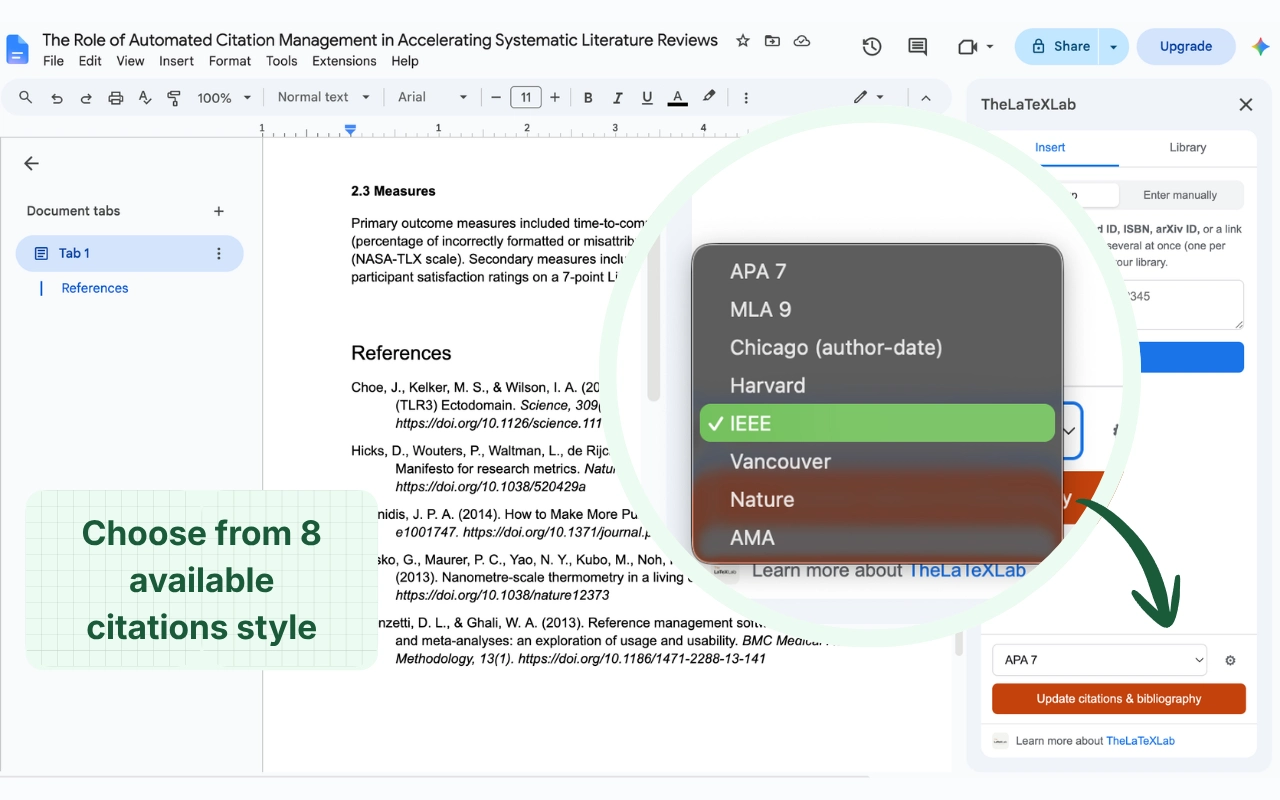Print the document
The width and height of the screenshot is (1280, 800).
click(x=116, y=97)
